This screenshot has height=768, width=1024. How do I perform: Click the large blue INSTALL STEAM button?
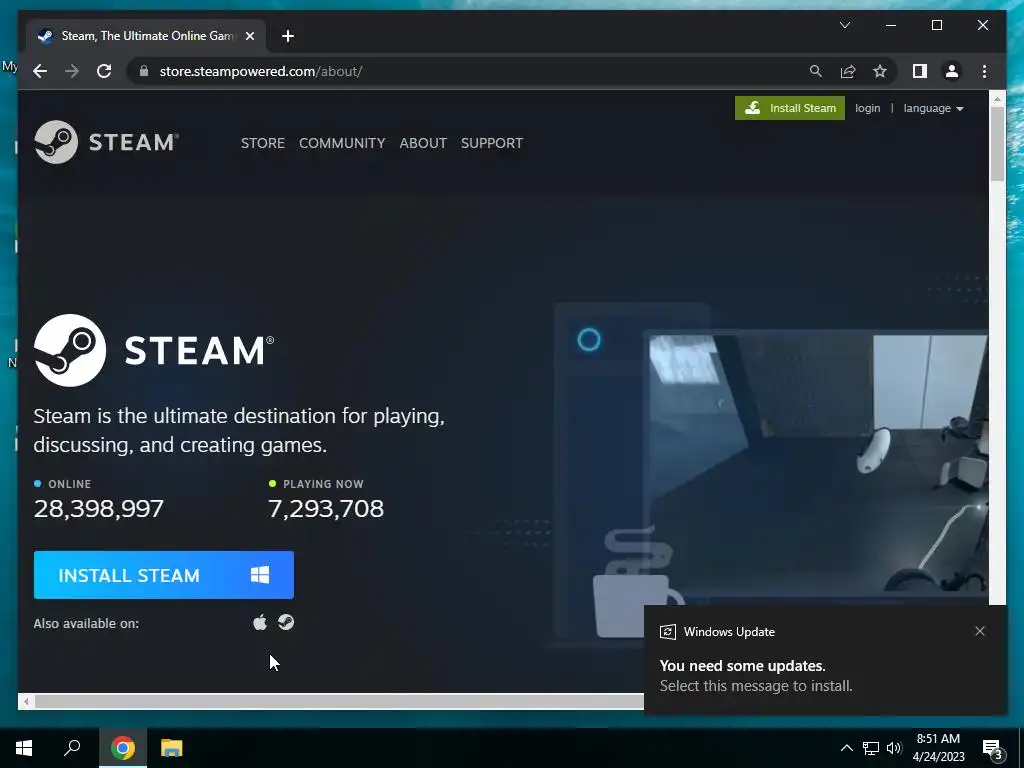[164, 575]
